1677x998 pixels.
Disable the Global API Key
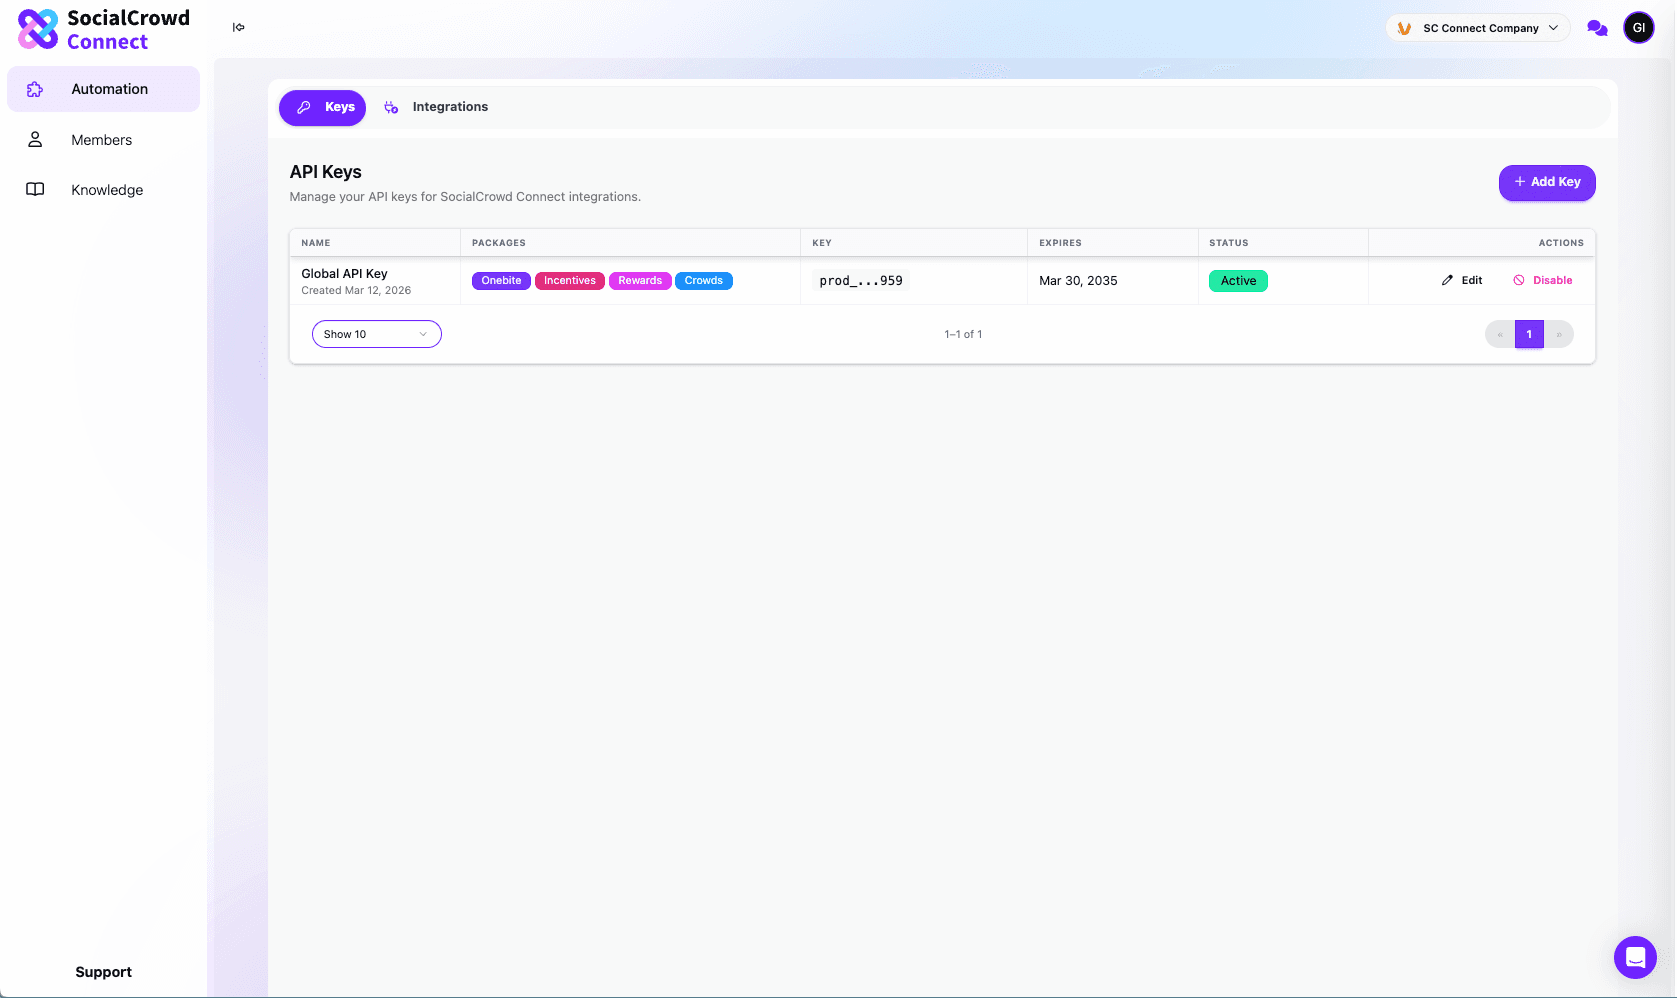coord(1543,280)
